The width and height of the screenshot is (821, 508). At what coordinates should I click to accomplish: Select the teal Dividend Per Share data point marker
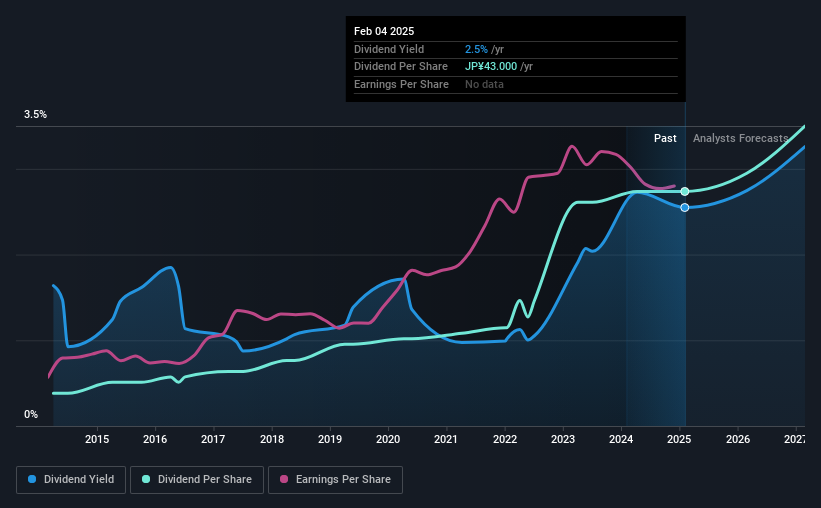685,192
